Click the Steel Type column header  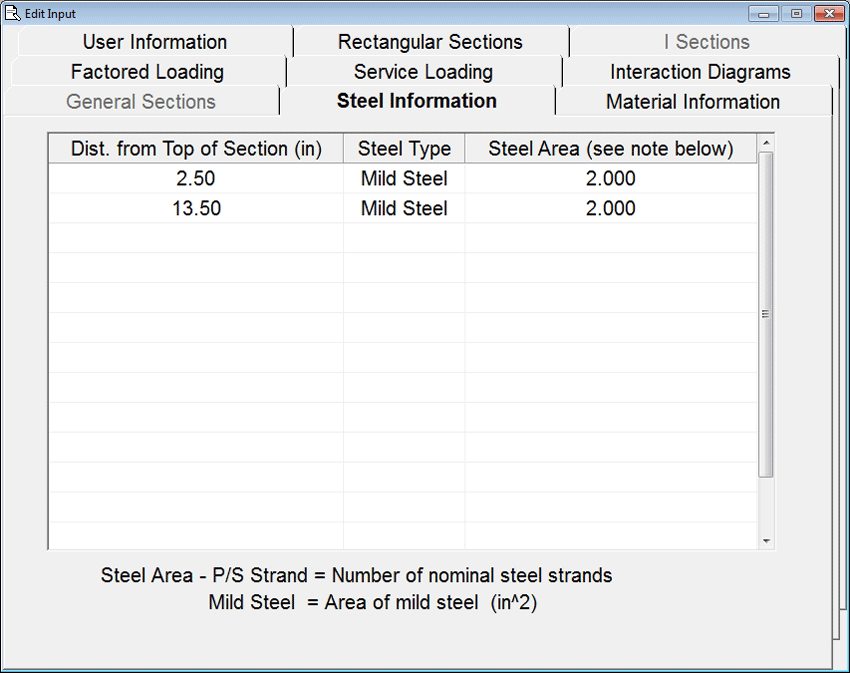404,149
